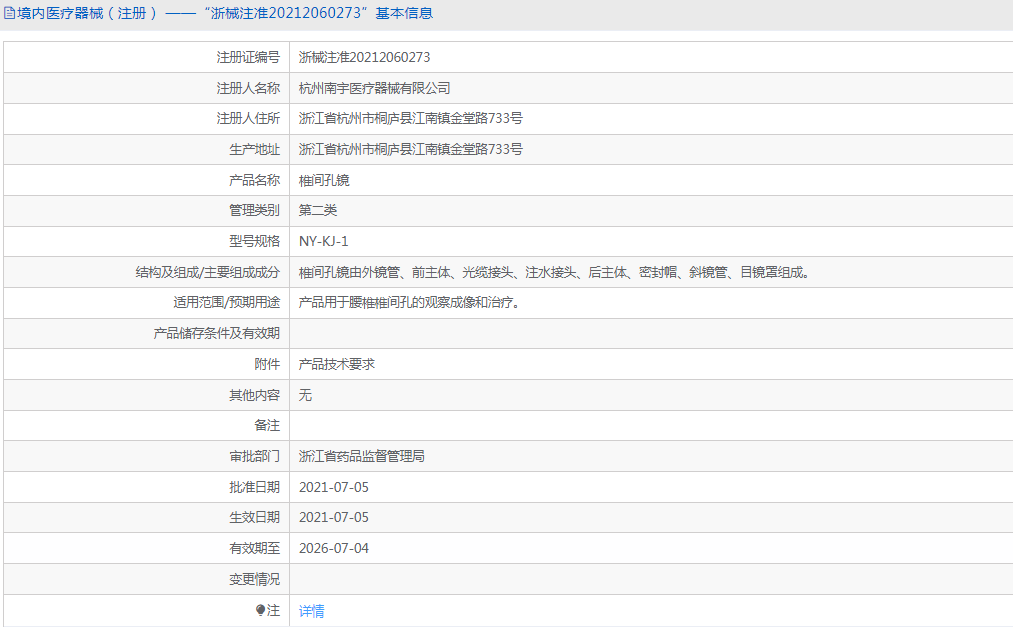Image resolution: width=1013 pixels, height=627 pixels.
Task: Click the attachment value 产品技术要求
Action: tap(337, 364)
